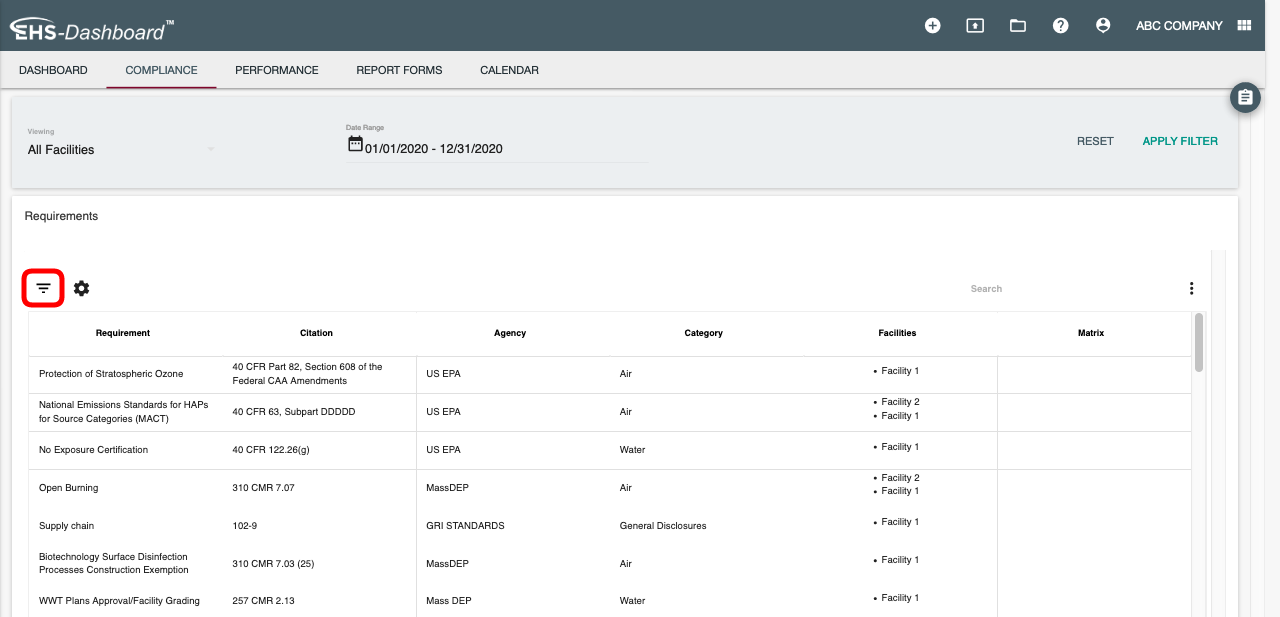Open the help question mark icon

pyautogui.click(x=1061, y=26)
